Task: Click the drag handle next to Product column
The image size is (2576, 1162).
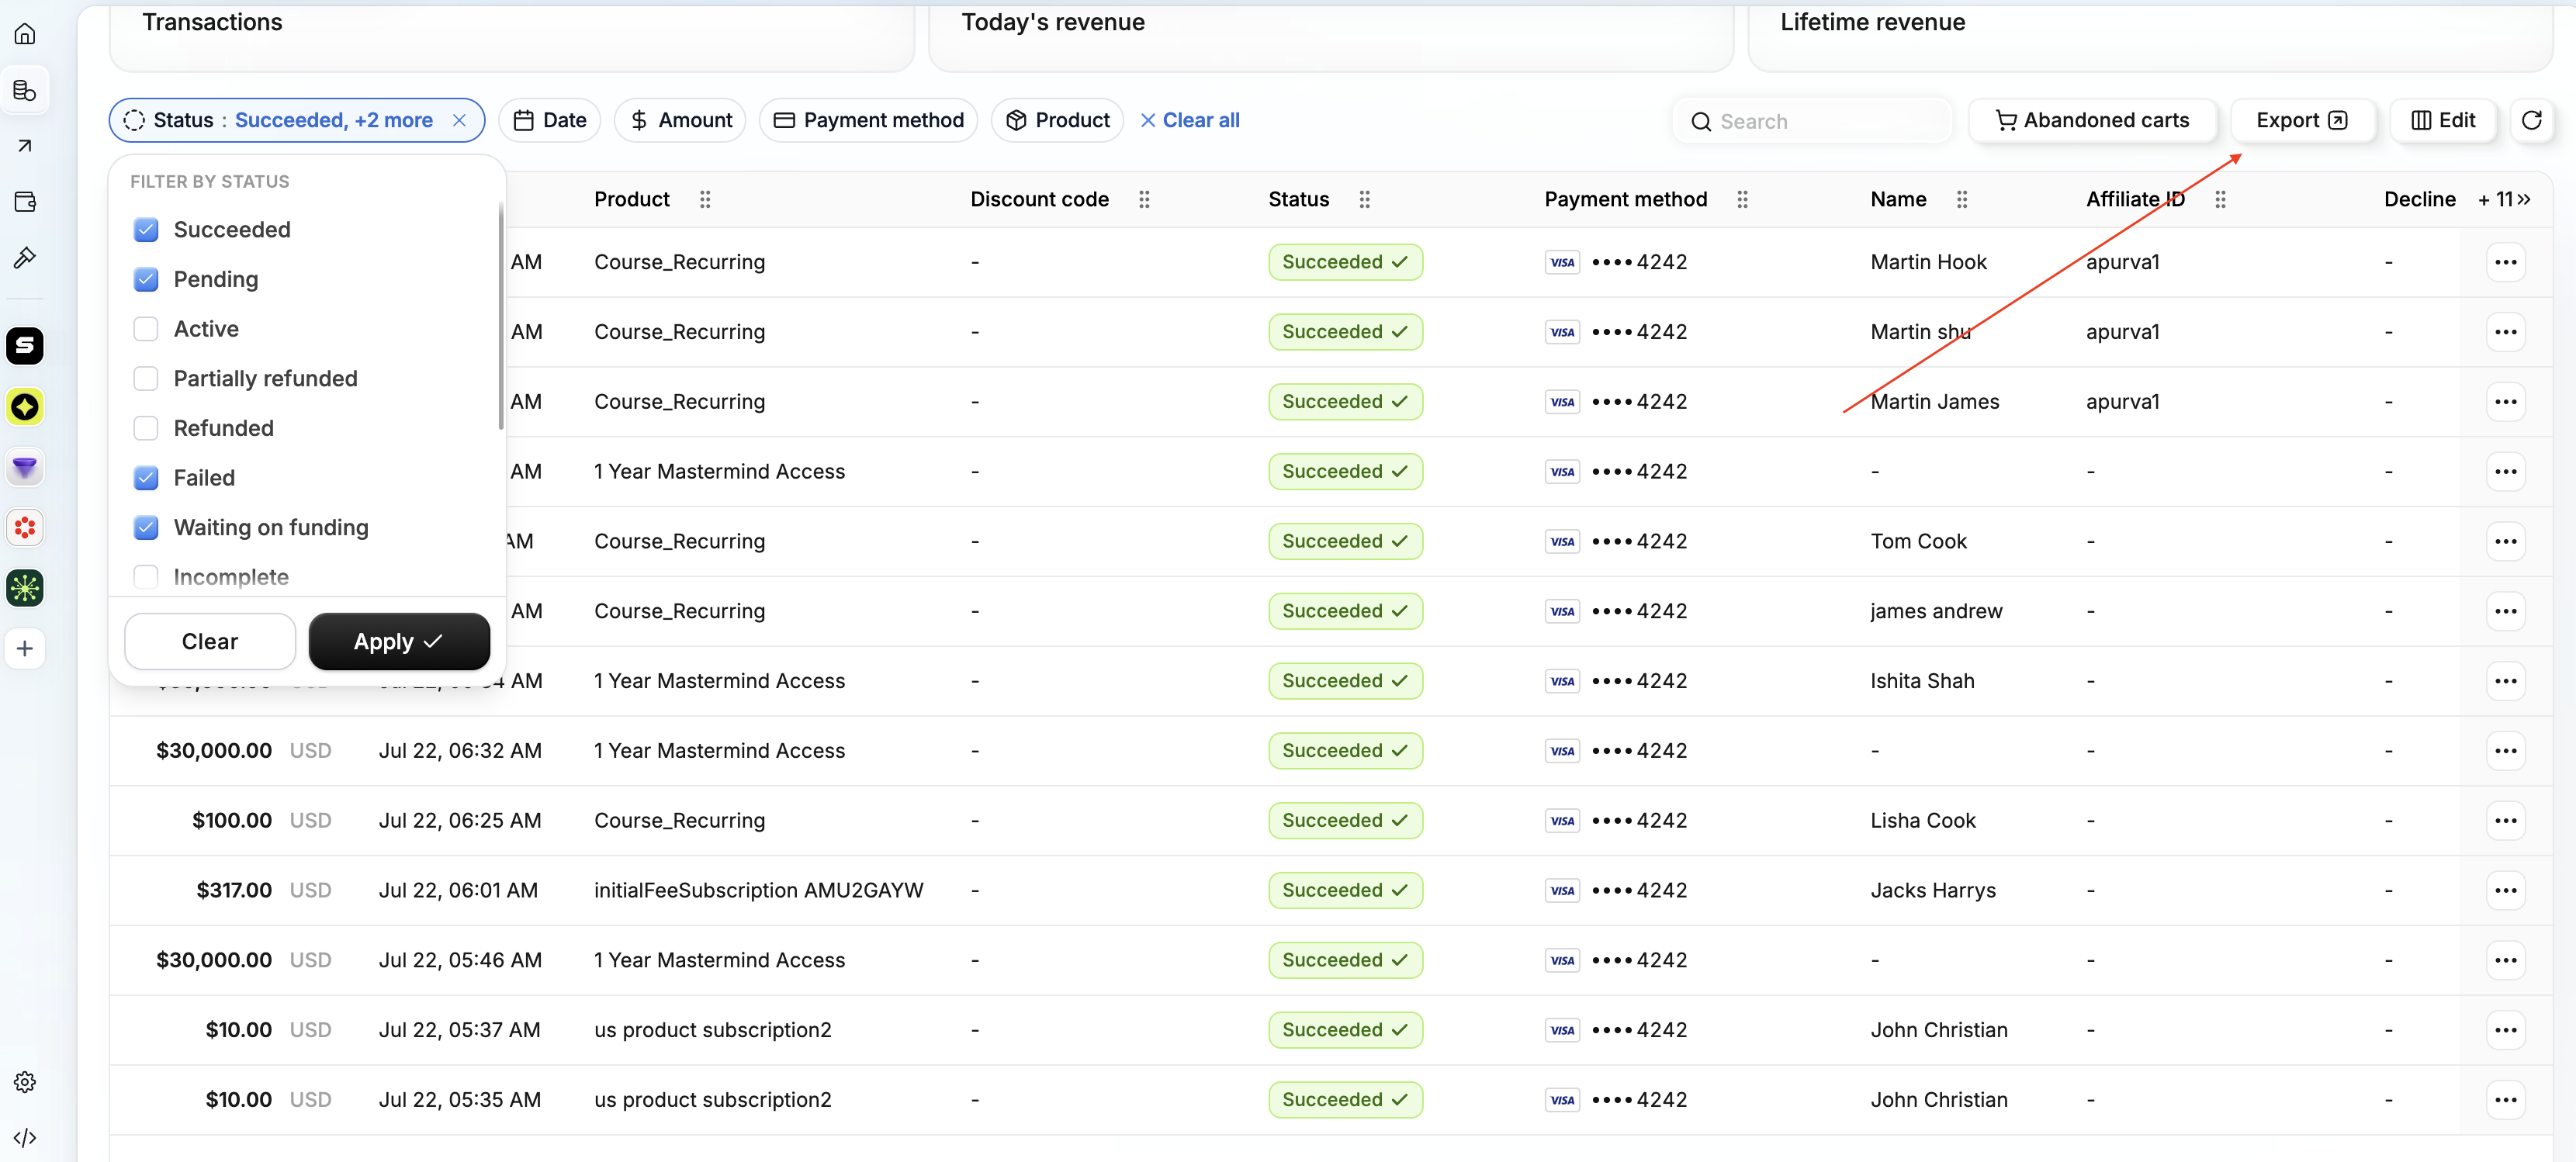Action: click(705, 199)
